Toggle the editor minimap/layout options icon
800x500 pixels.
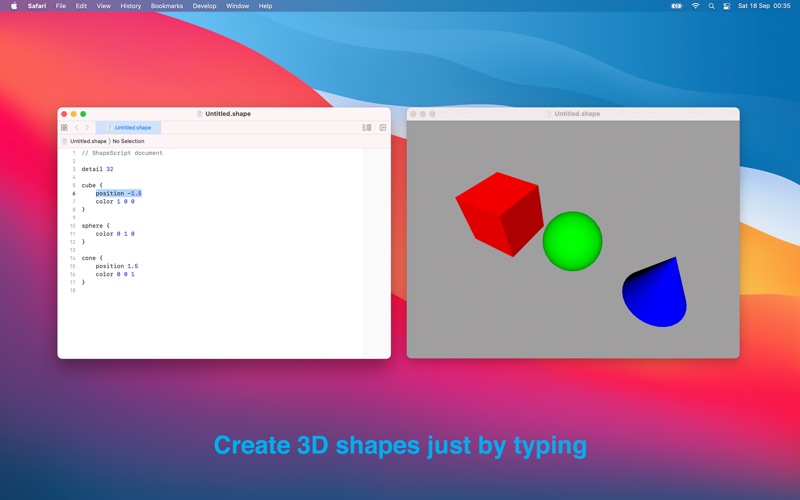pos(367,128)
